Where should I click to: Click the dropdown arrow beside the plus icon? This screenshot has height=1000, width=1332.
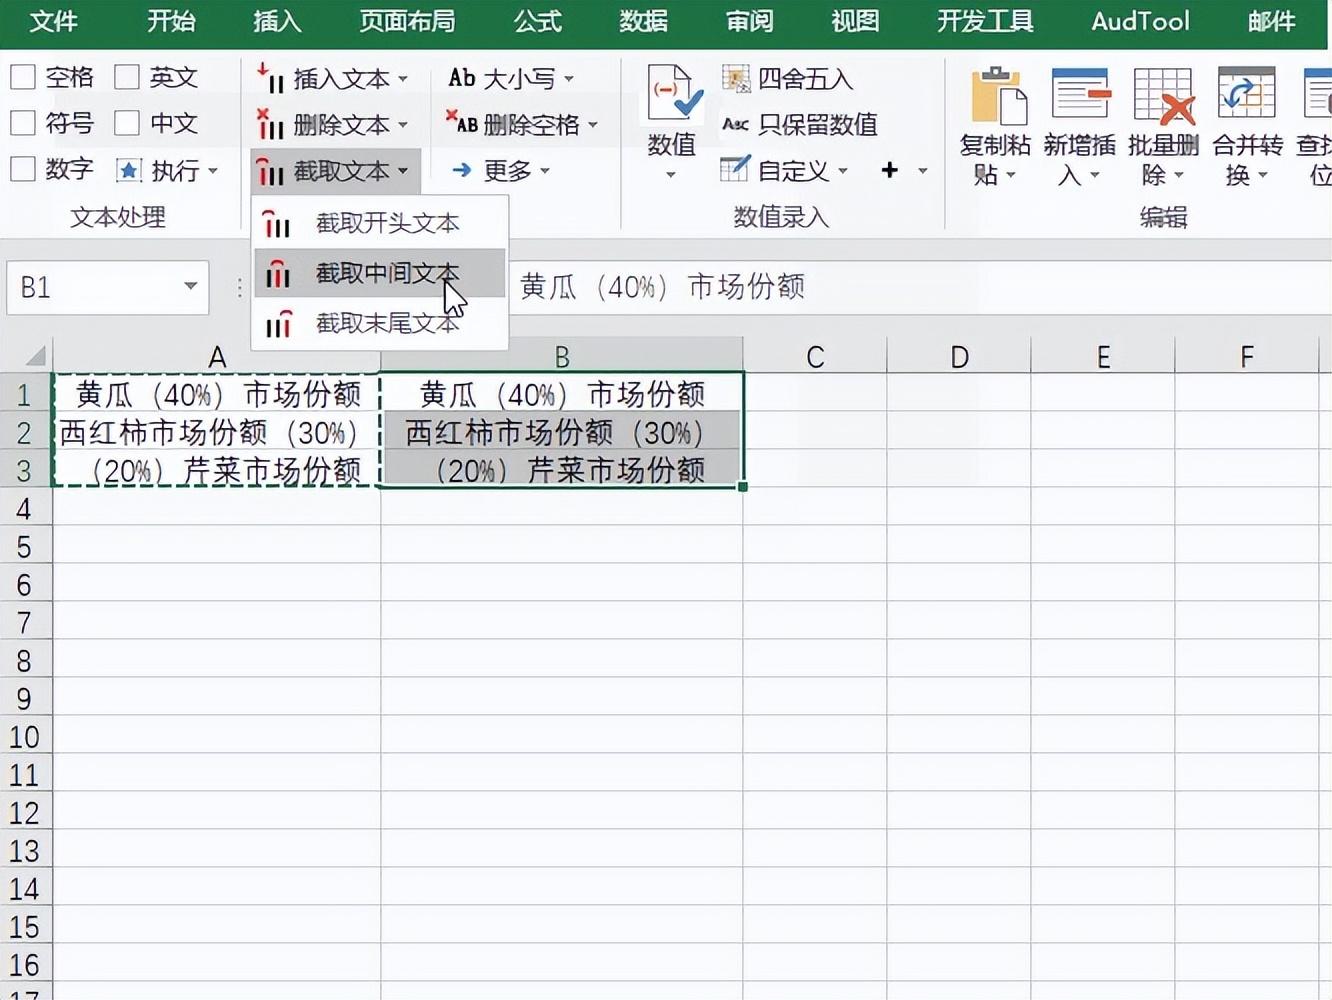pyautogui.click(x=922, y=171)
